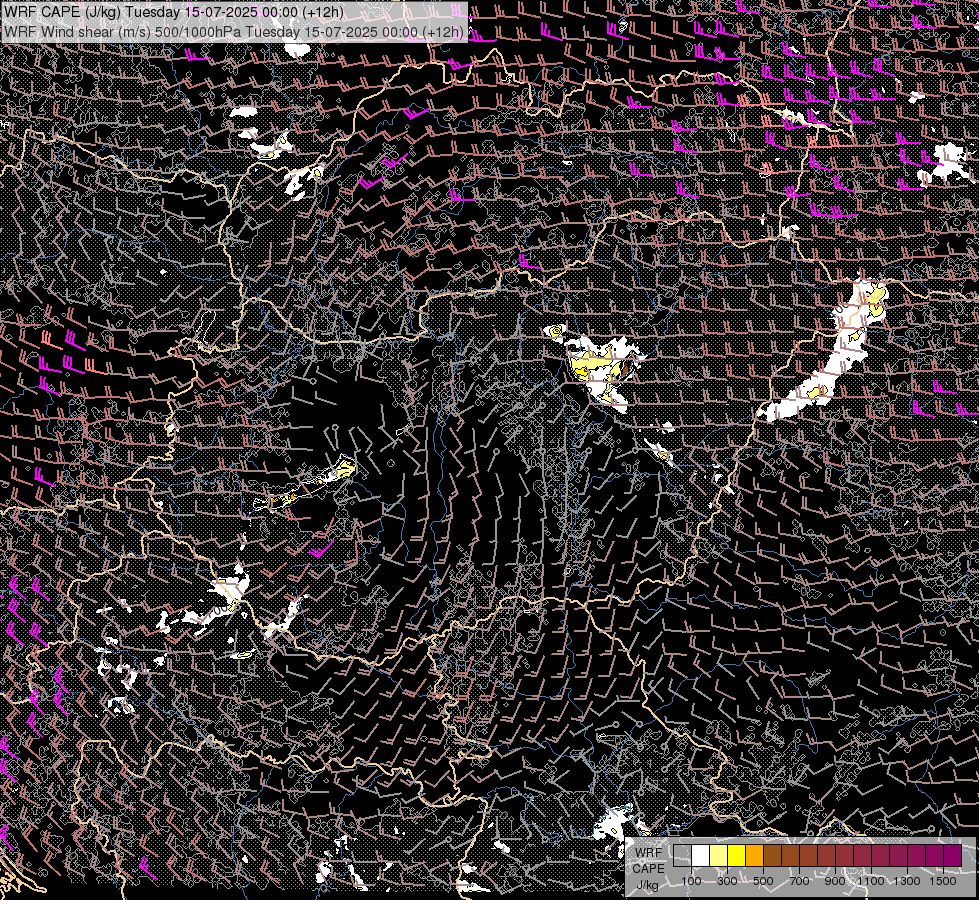
Task: Click the legend value 1500
Action: (943, 881)
